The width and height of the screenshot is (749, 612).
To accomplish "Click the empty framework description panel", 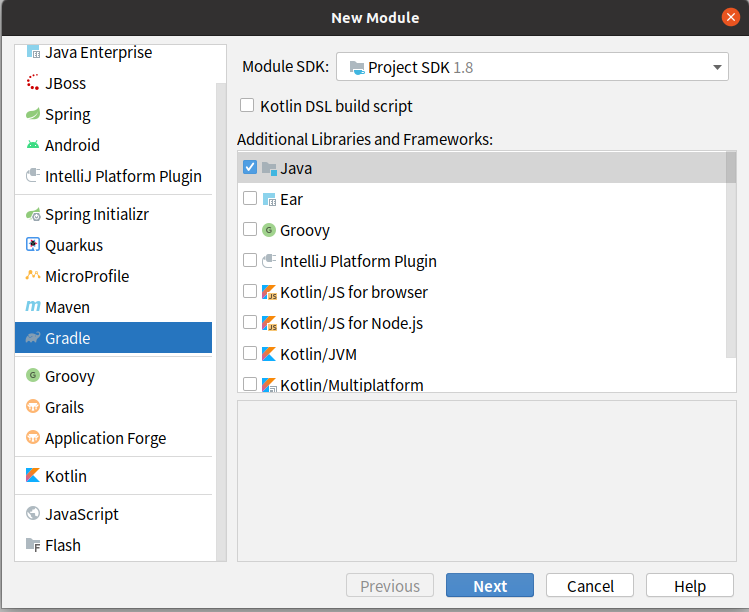I will tap(487, 481).
